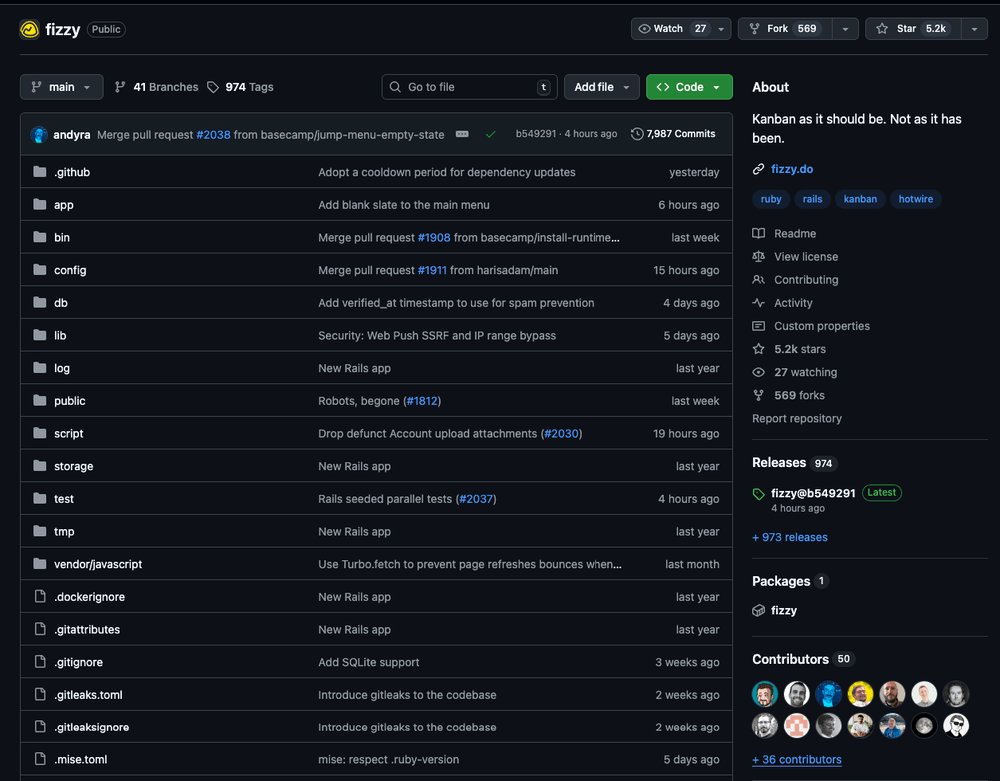
Task: Open the Star lists dropdown arrow
Action: pyautogui.click(x=974, y=29)
